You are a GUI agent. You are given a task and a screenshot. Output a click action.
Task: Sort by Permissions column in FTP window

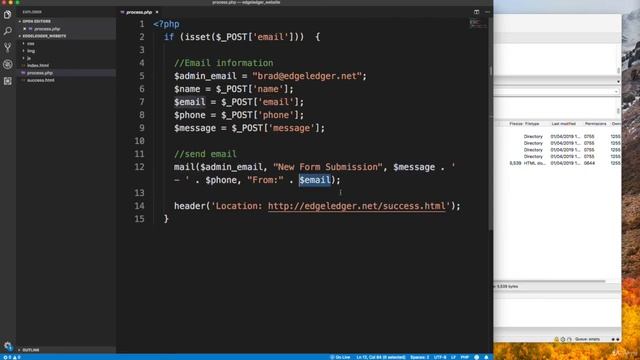595,124
